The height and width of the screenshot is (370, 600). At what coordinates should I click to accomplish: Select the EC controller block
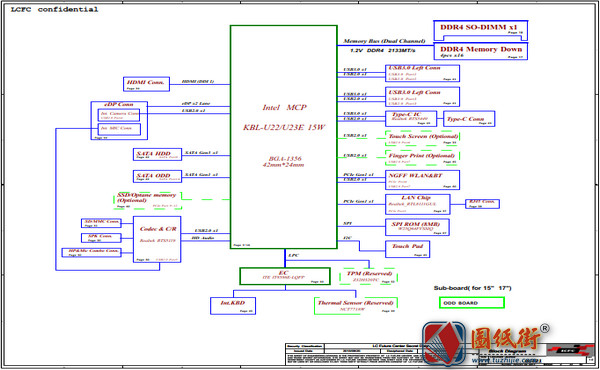[x=285, y=276]
